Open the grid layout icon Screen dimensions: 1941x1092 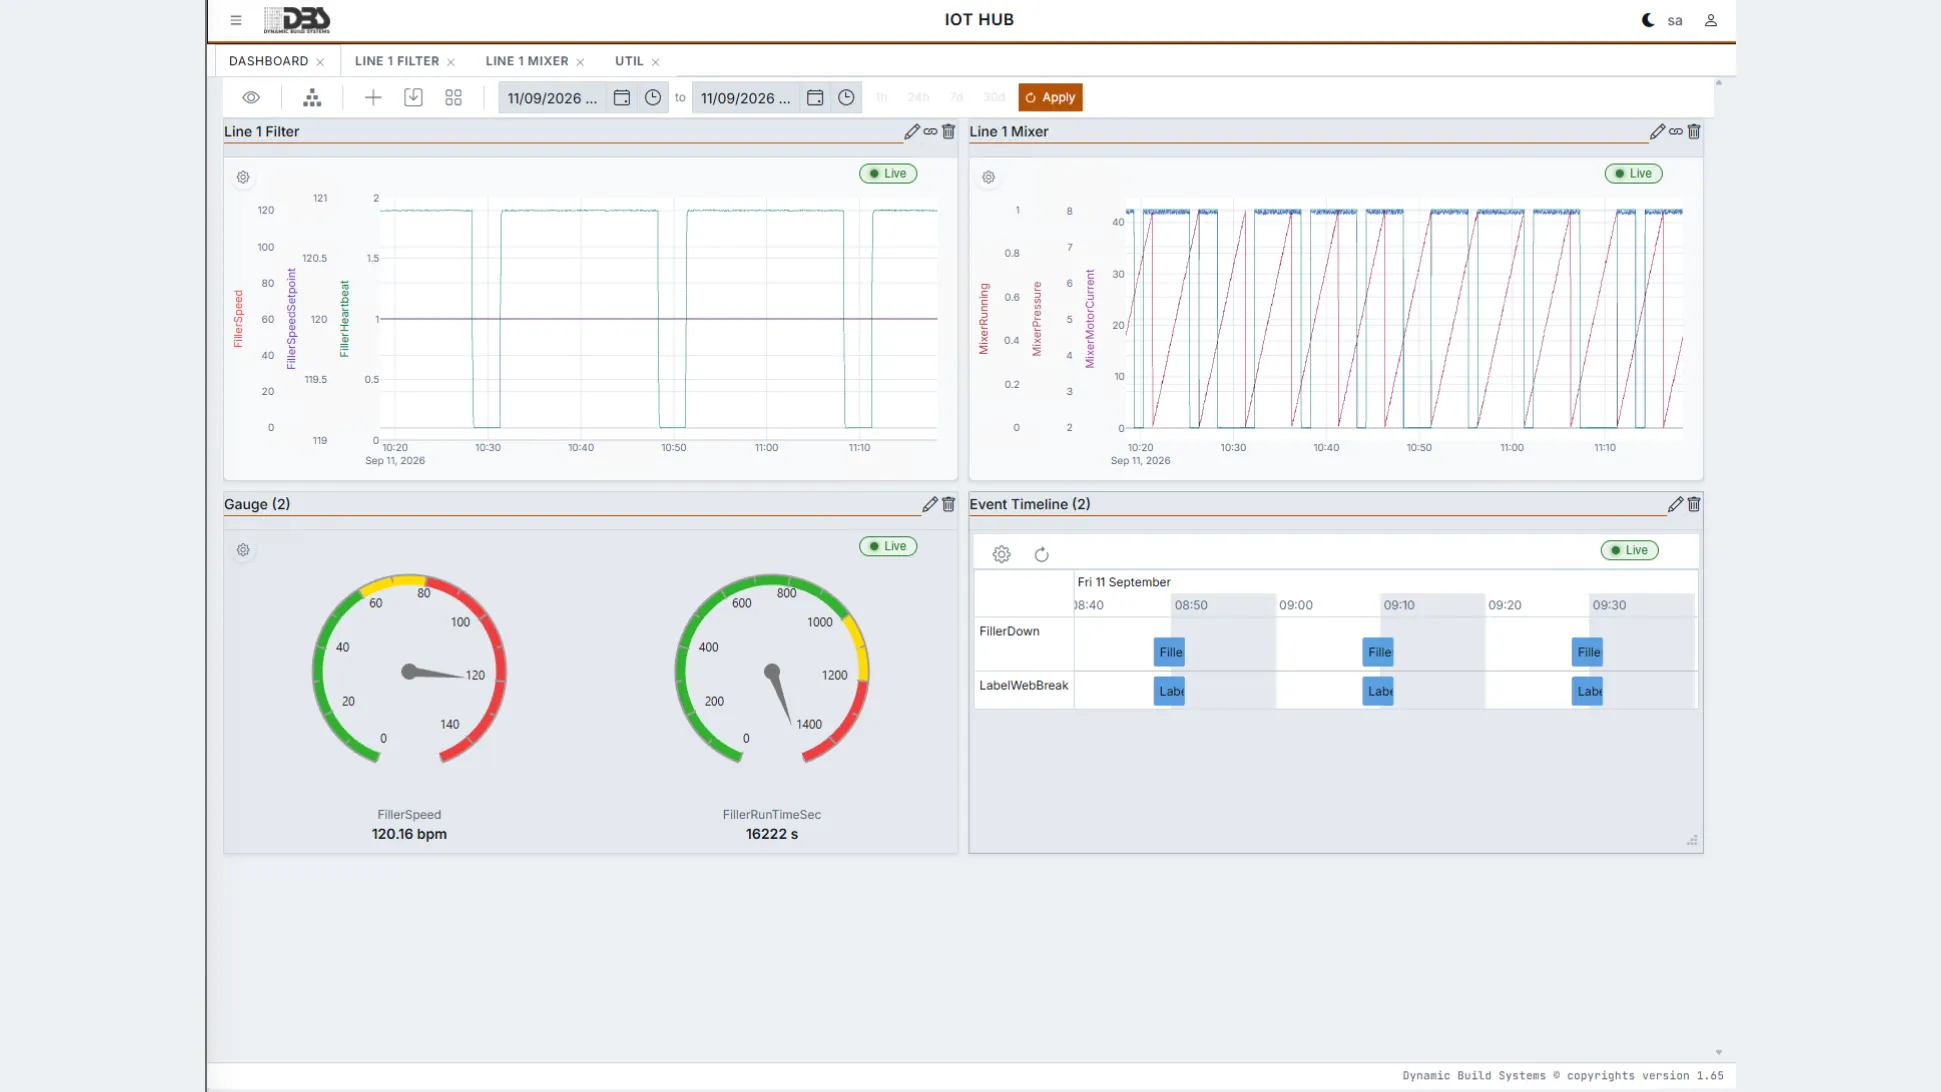pyautogui.click(x=453, y=97)
